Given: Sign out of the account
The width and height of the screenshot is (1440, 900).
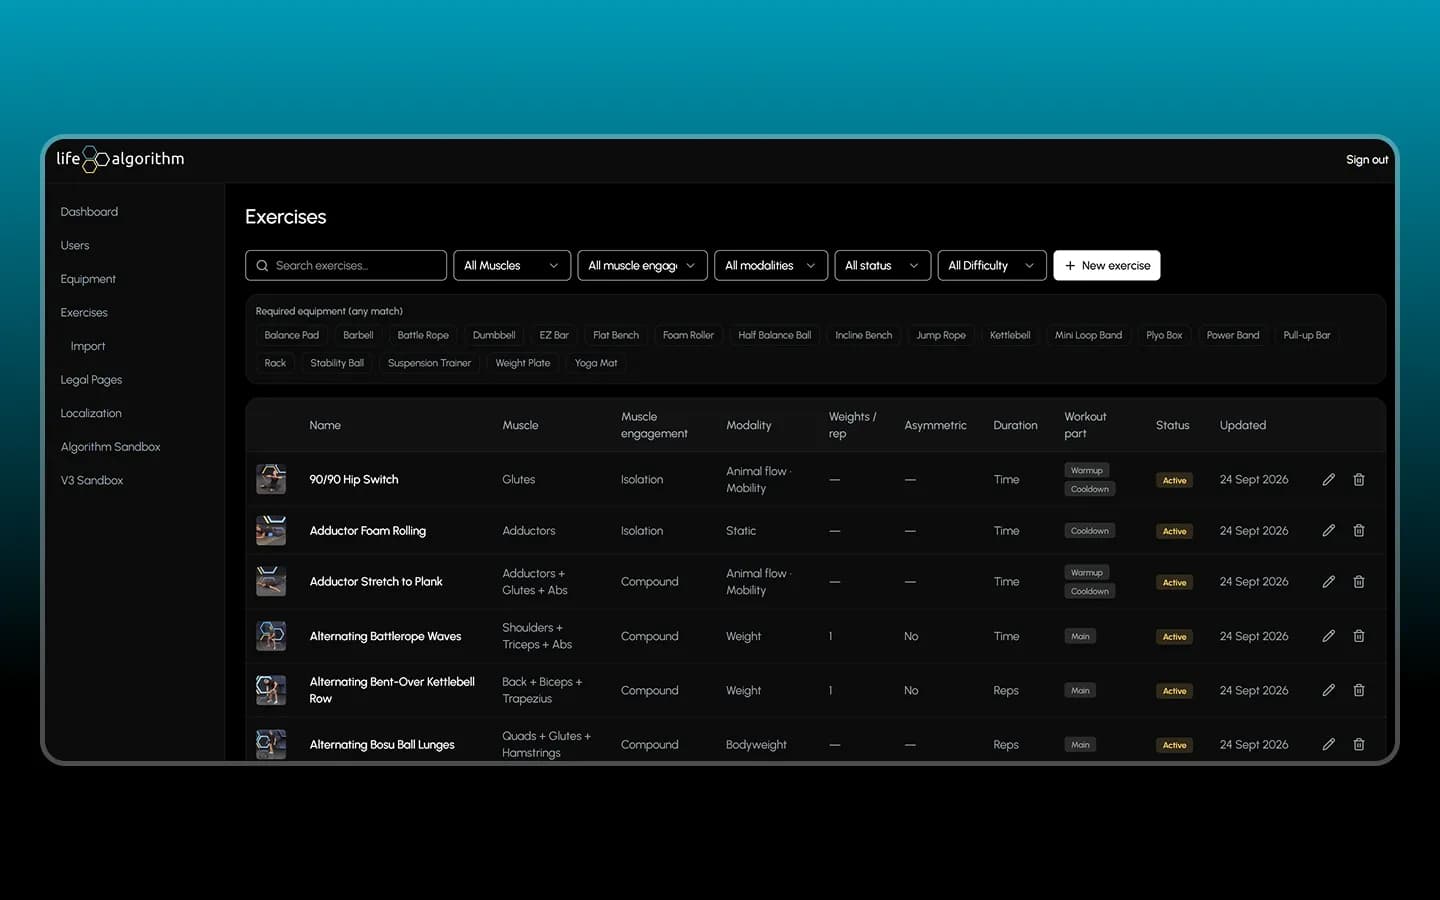Looking at the screenshot, I should coord(1367,160).
